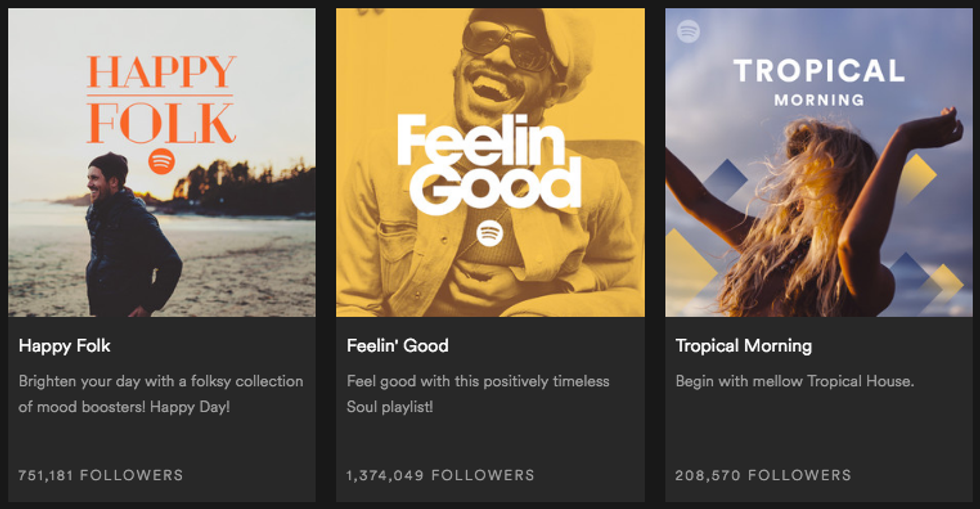The width and height of the screenshot is (980, 509).
Task: Click the Spotify logo on Tropical Morning cover
Action: pyautogui.click(x=688, y=31)
